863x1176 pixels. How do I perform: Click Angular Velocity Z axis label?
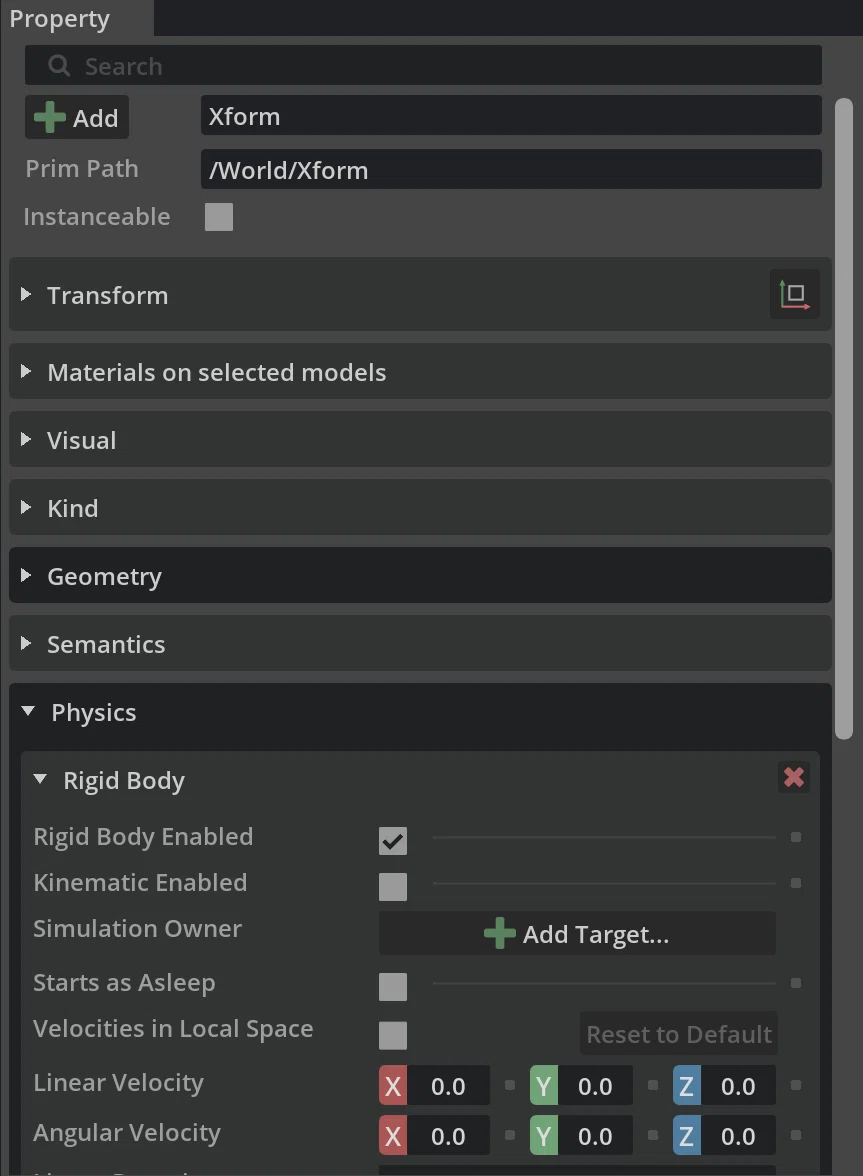point(686,1136)
